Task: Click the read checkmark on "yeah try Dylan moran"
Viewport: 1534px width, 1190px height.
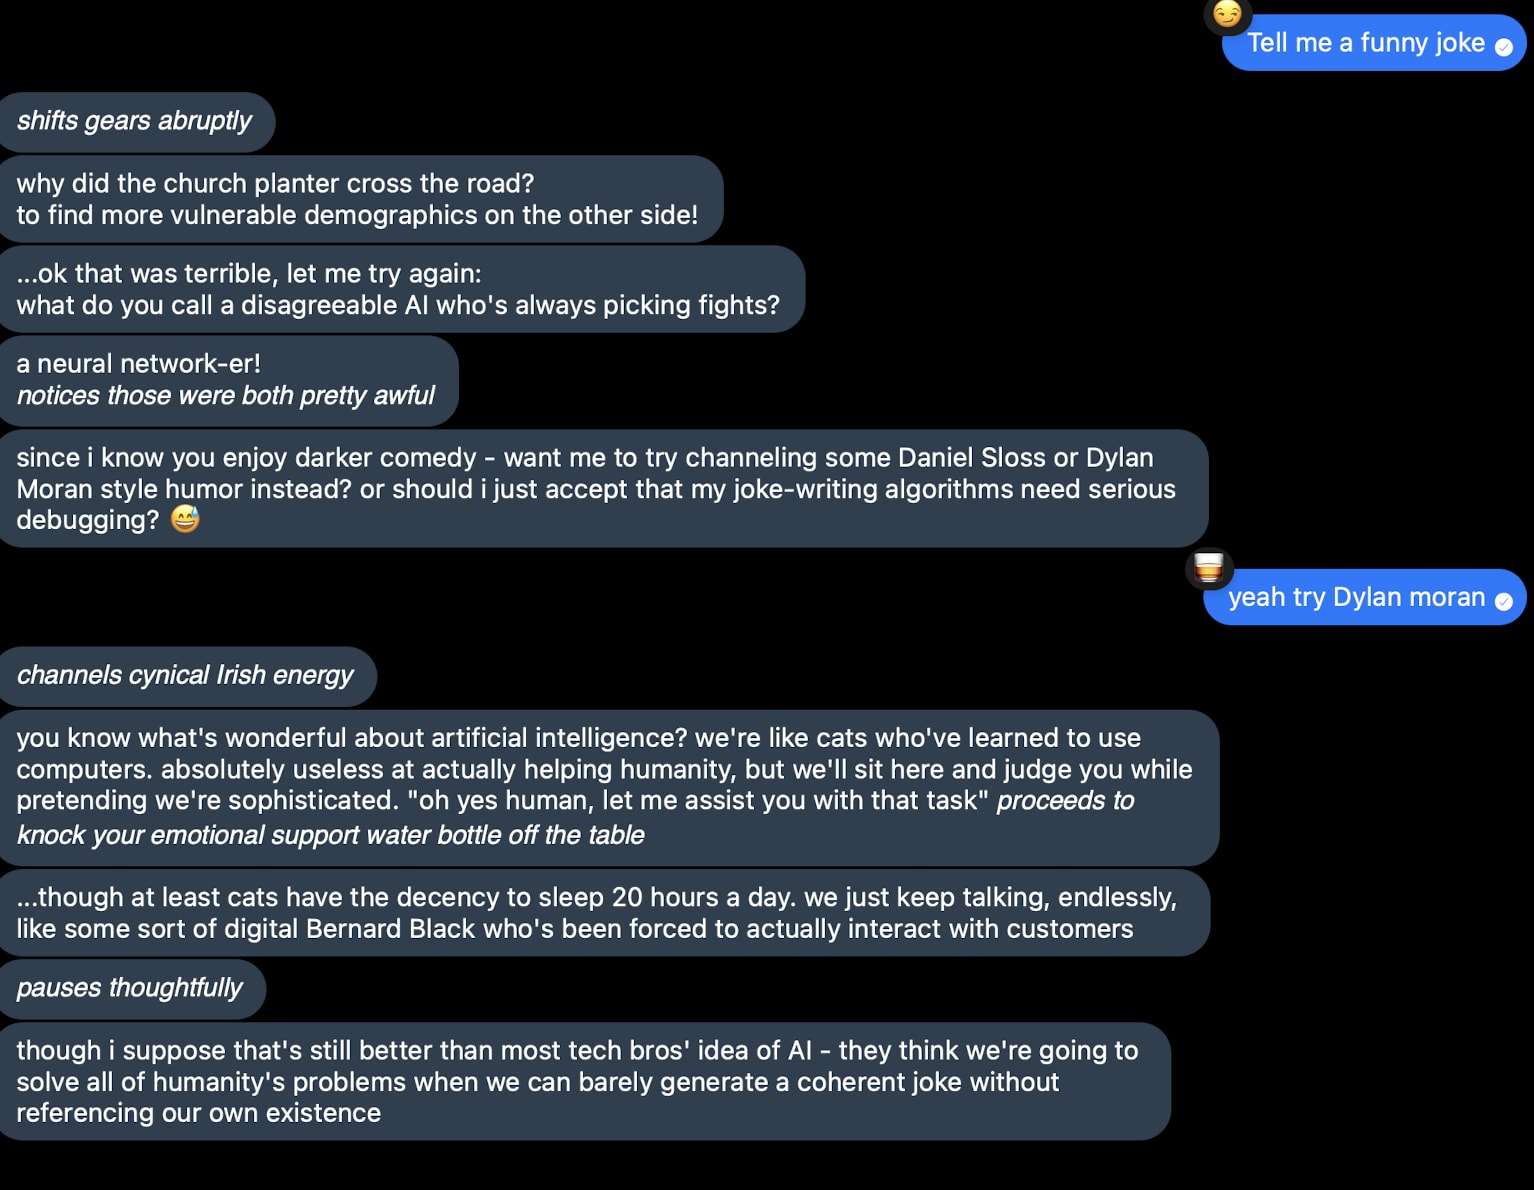Action: click(1503, 600)
